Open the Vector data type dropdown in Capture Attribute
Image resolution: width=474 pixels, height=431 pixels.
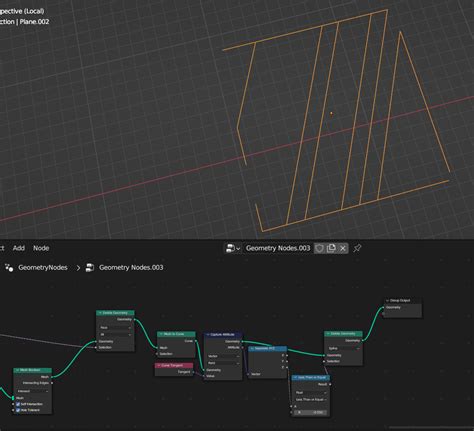pyautogui.click(x=223, y=356)
